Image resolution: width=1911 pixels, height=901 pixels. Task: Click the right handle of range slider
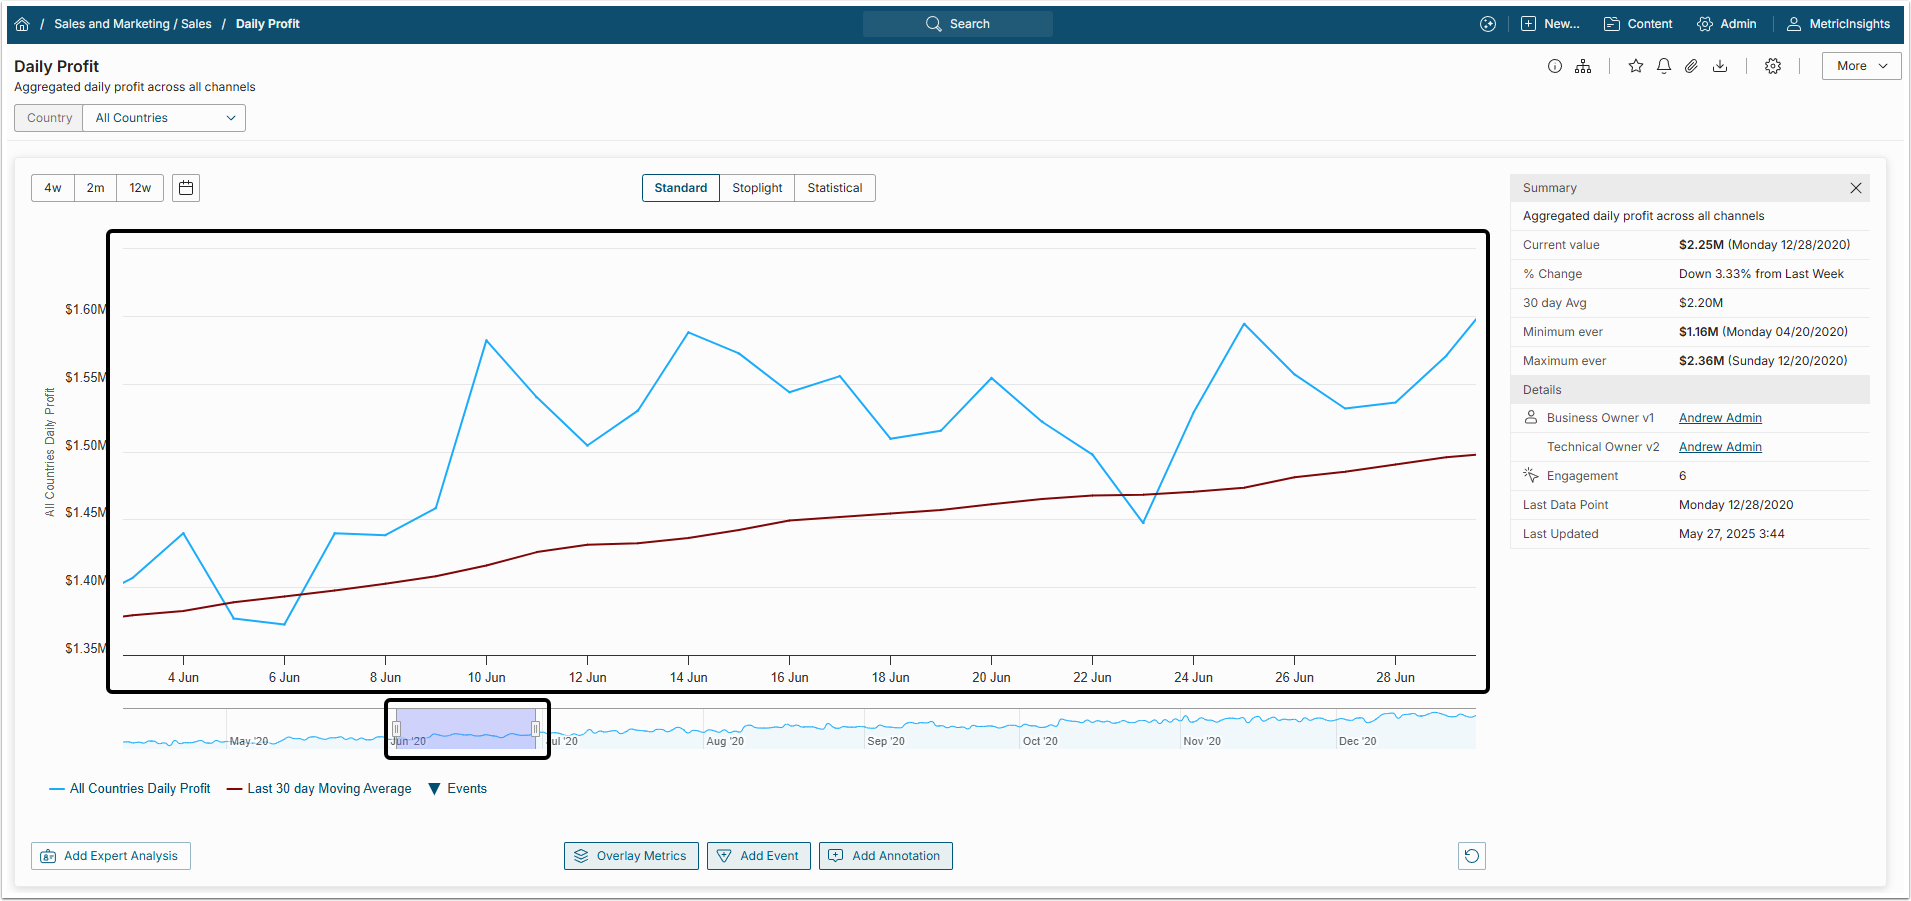pyautogui.click(x=536, y=729)
